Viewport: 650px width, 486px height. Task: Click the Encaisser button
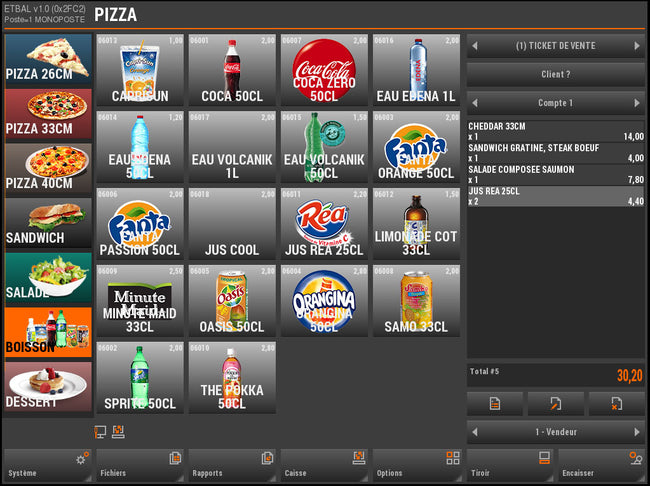601,465
